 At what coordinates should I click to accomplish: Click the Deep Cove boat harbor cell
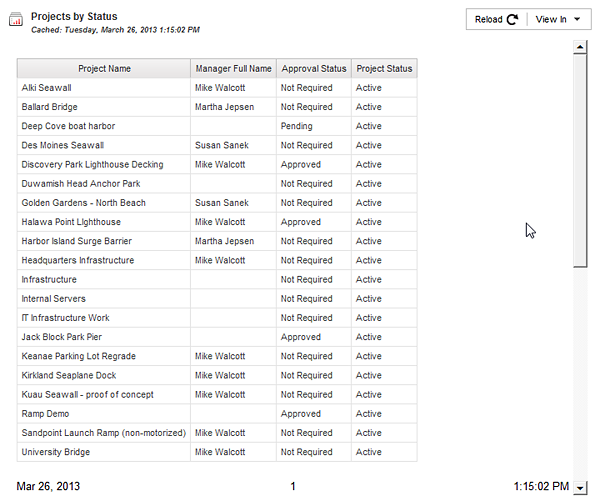point(68,126)
